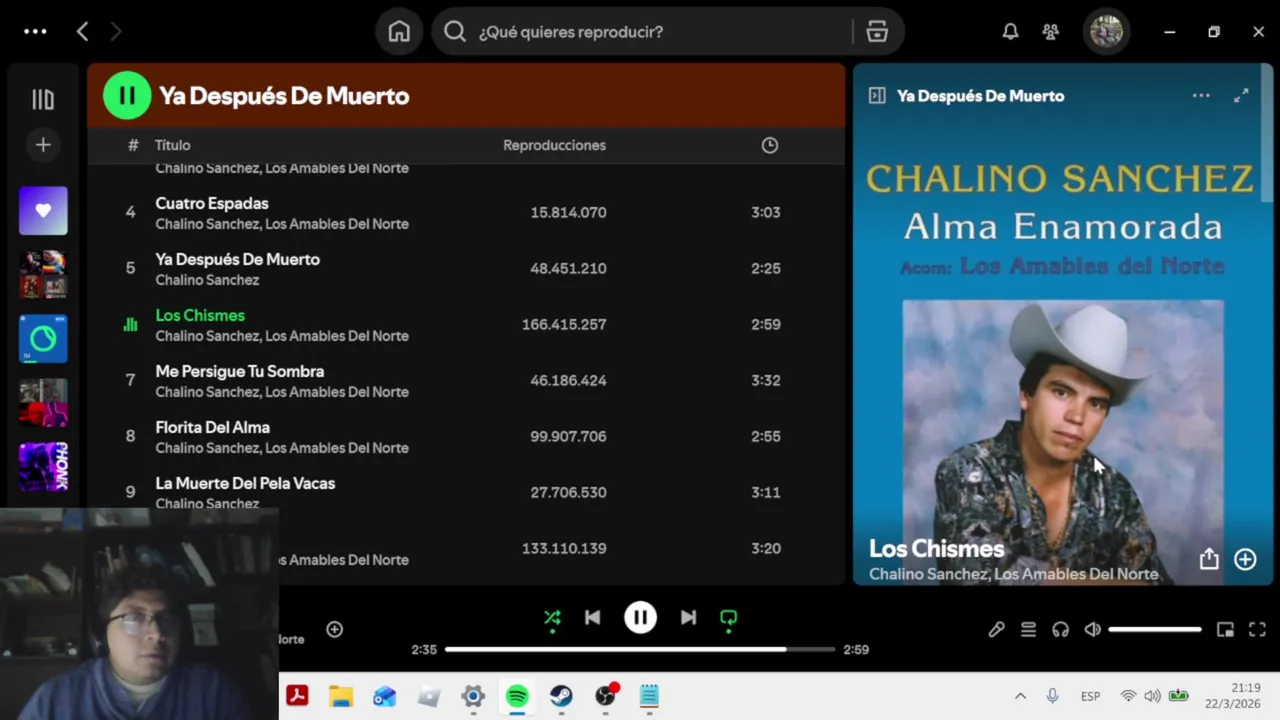Open the friends activity icon
Screen dimensions: 1280x720
click(x=1050, y=32)
